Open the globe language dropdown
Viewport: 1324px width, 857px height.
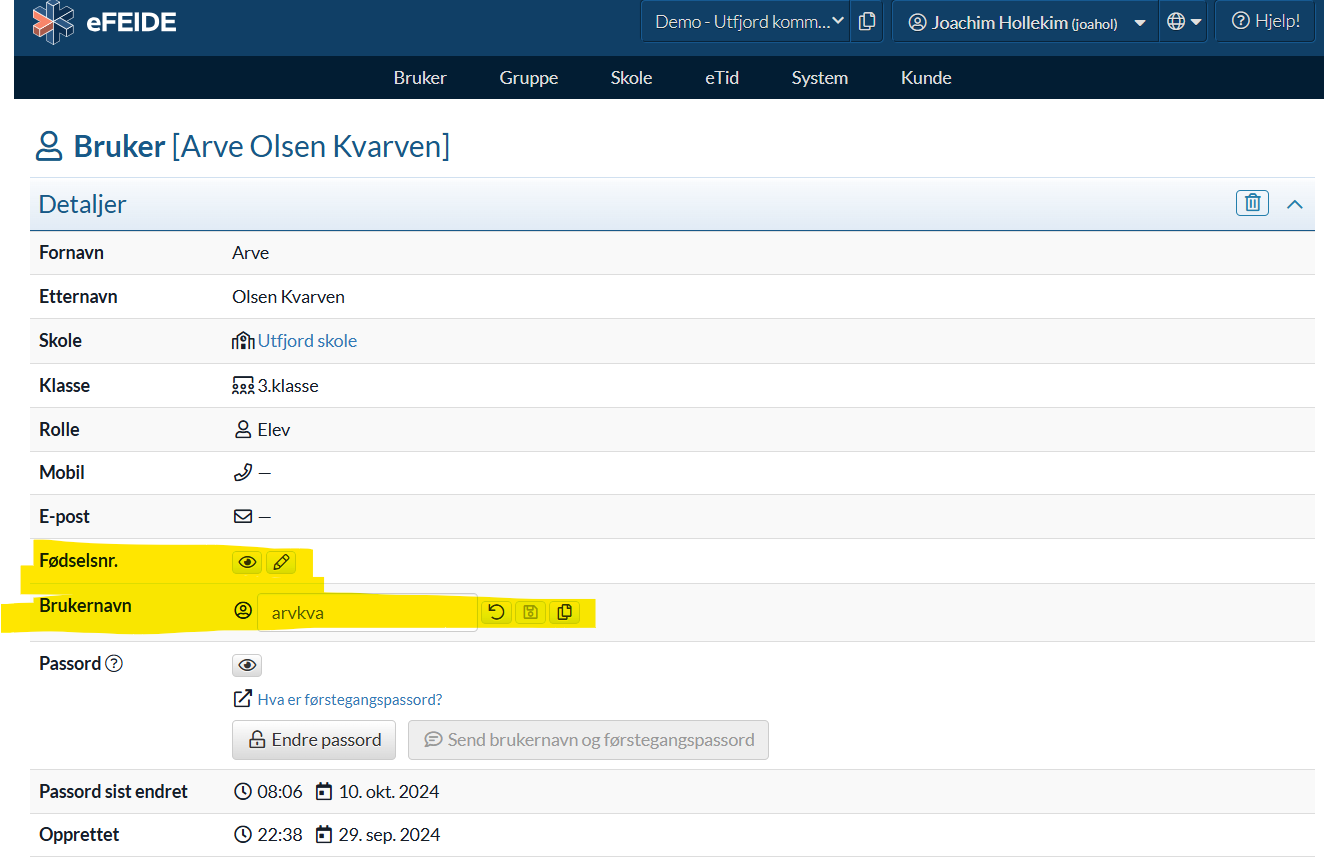tap(1183, 22)
